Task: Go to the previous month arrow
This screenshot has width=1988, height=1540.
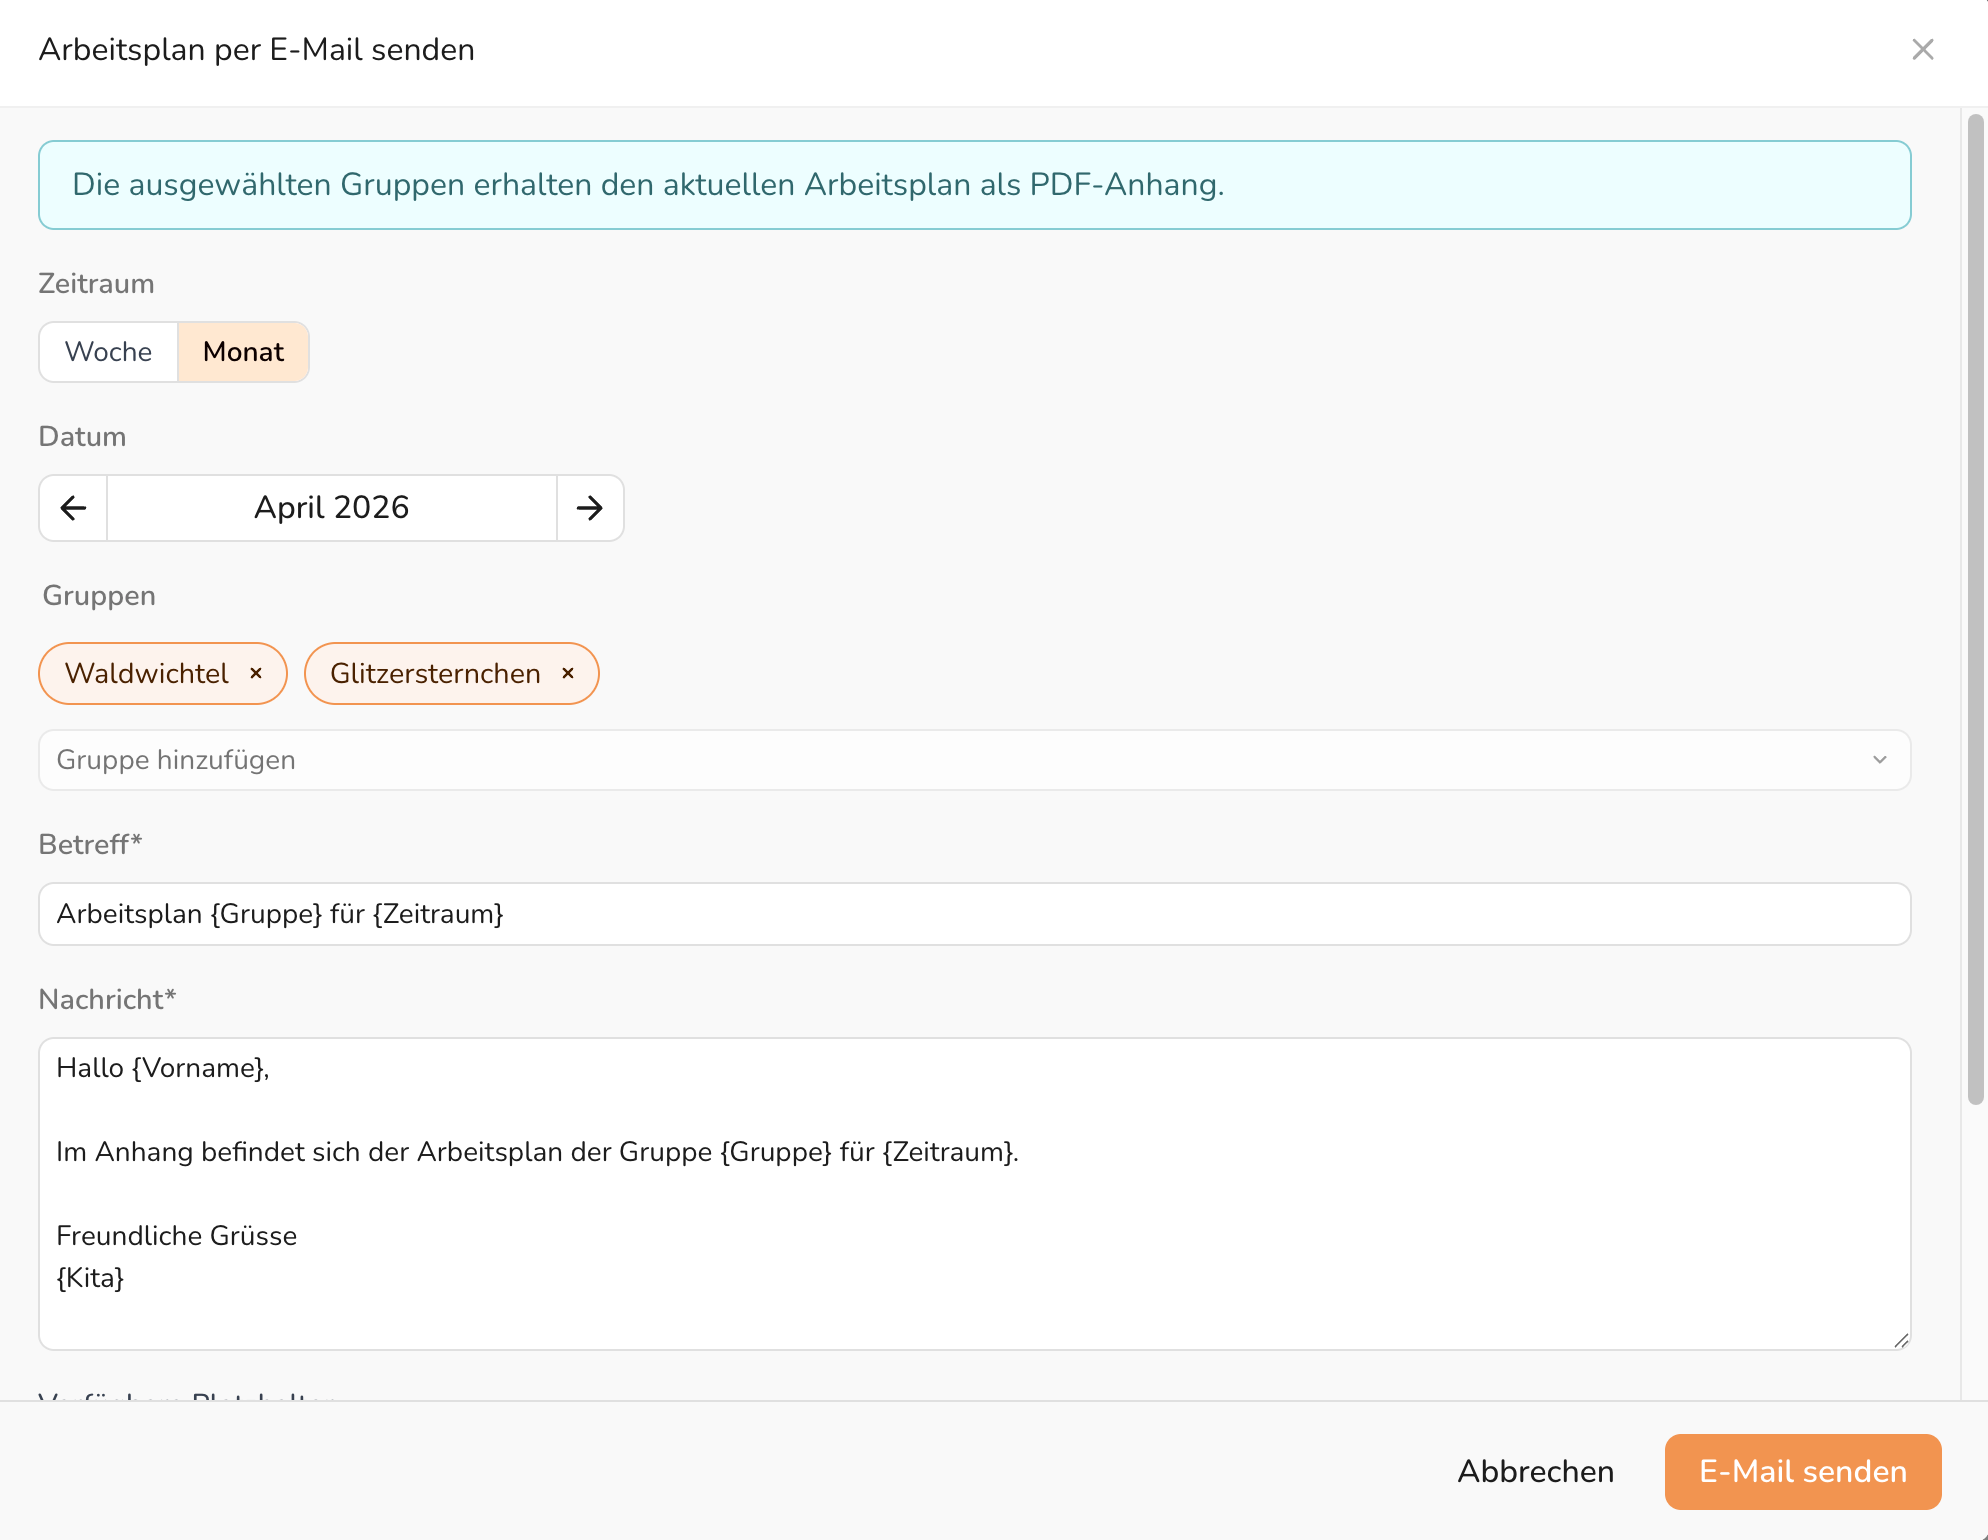Action: click(x=73, y=508)
